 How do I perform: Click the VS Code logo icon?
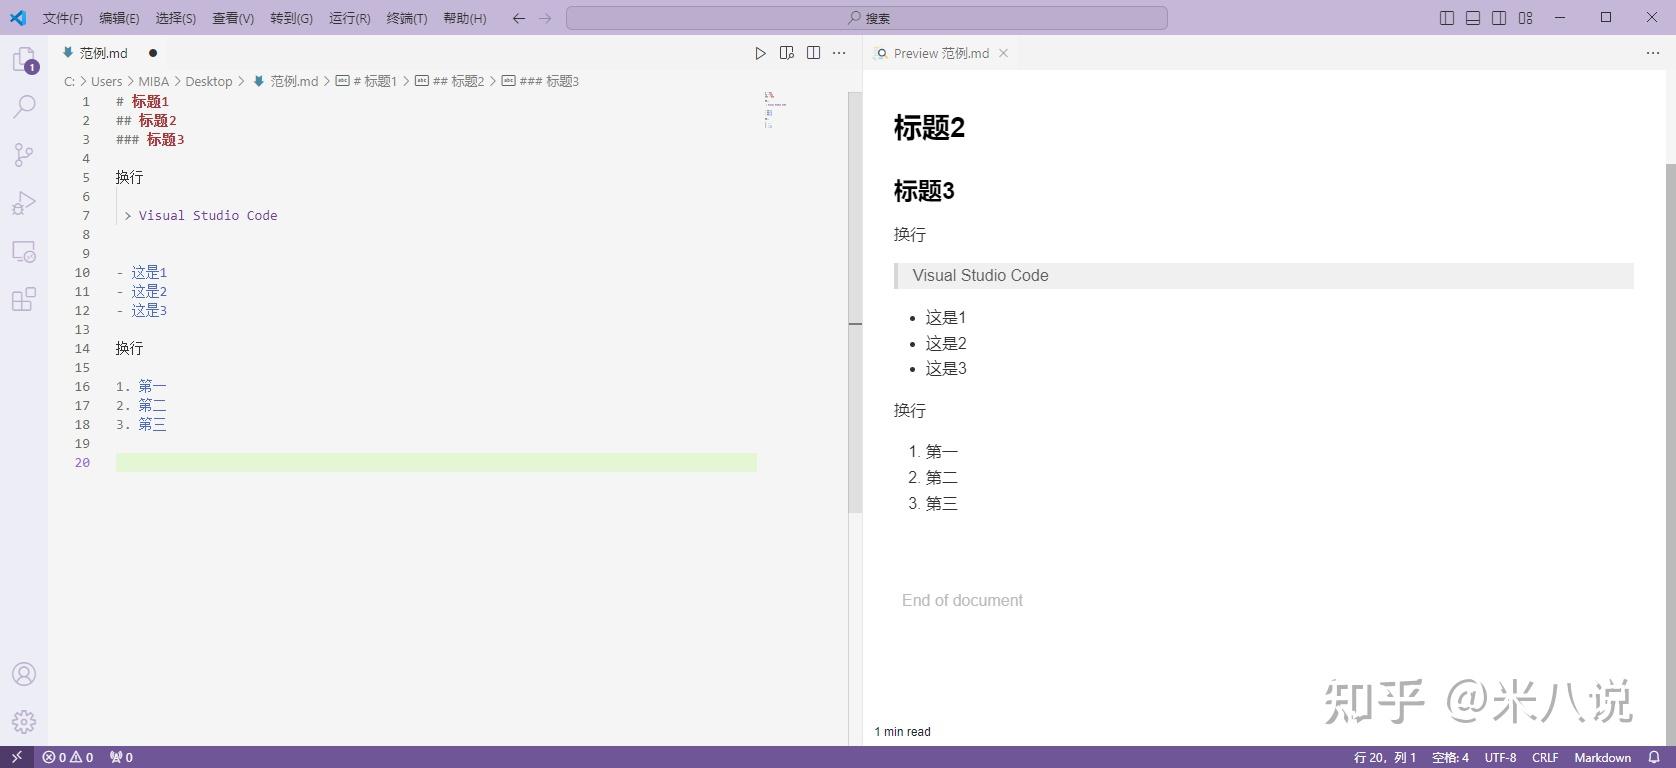click(18, 17)
